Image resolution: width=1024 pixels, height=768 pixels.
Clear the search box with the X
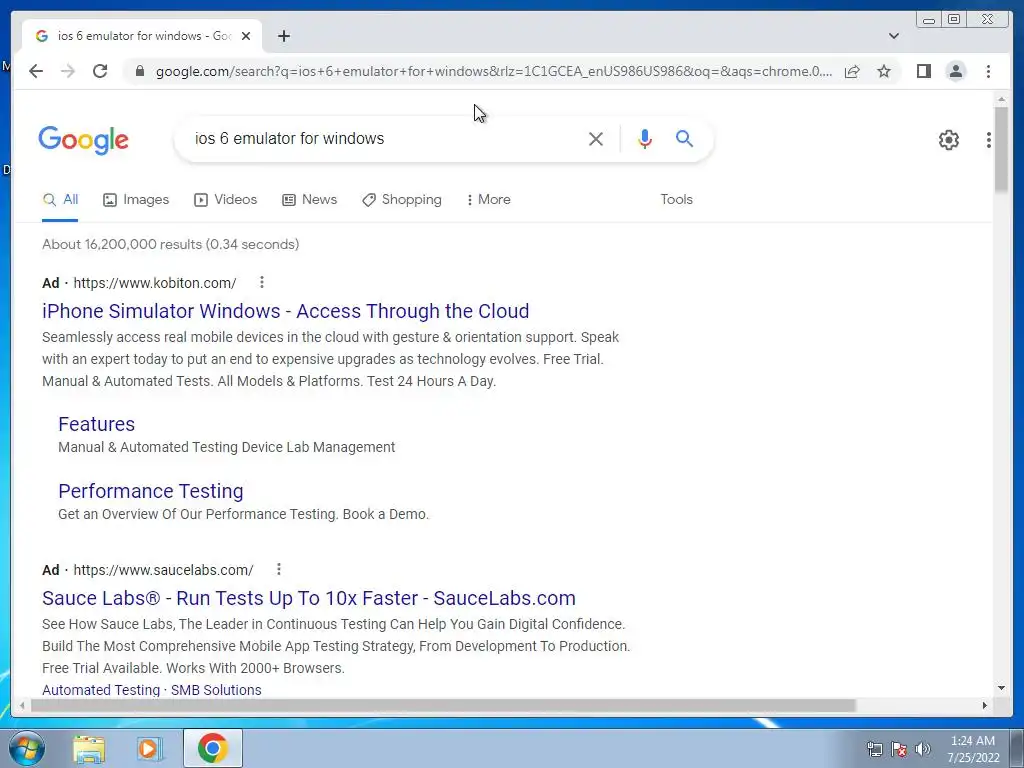tap(596, 138)
